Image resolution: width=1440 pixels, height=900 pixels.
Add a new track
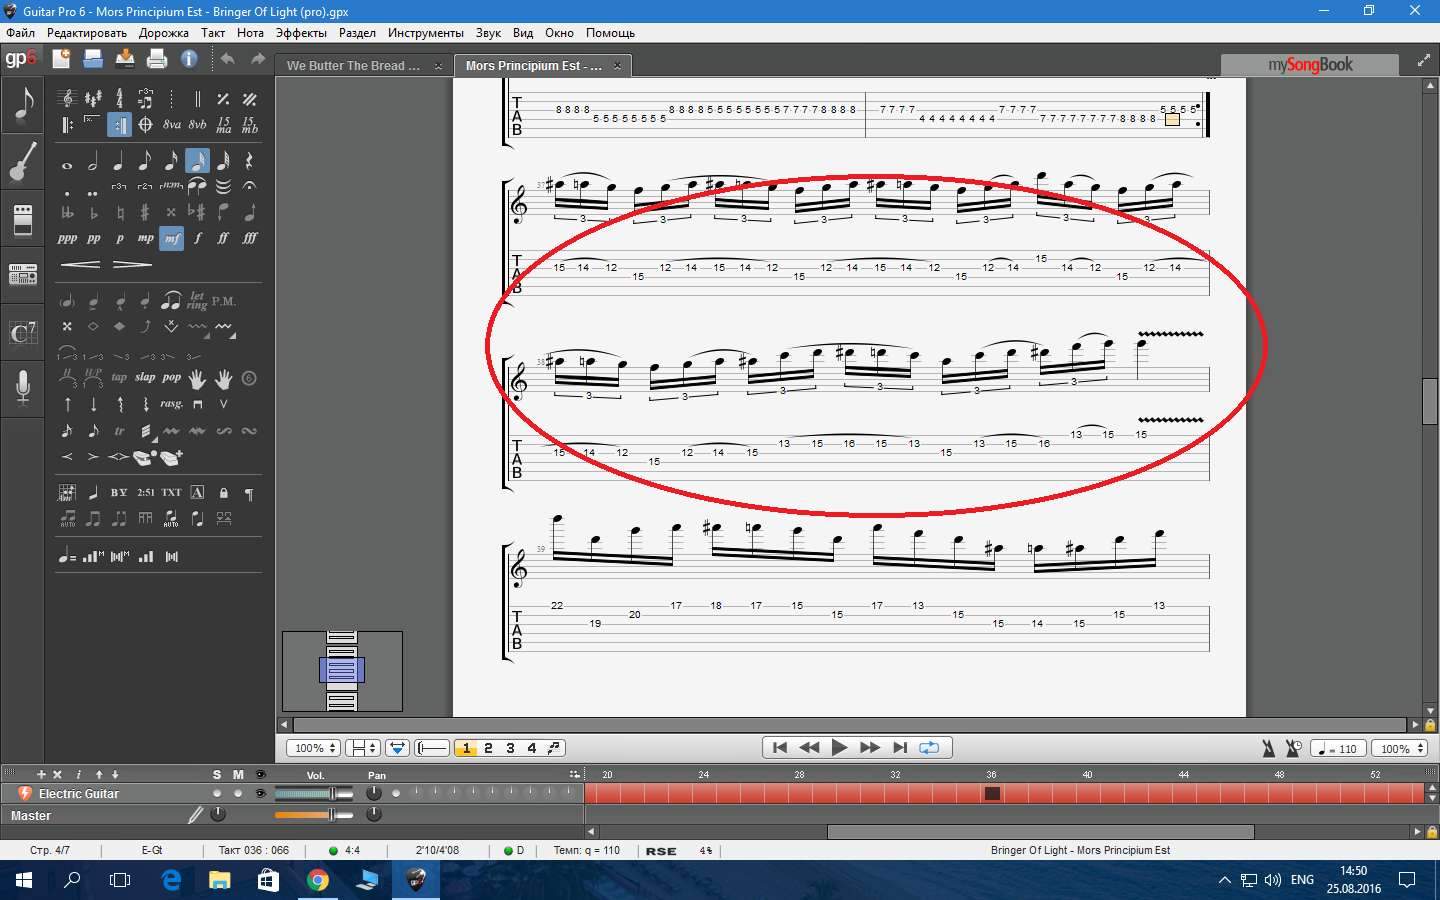[x=41, y=774]
